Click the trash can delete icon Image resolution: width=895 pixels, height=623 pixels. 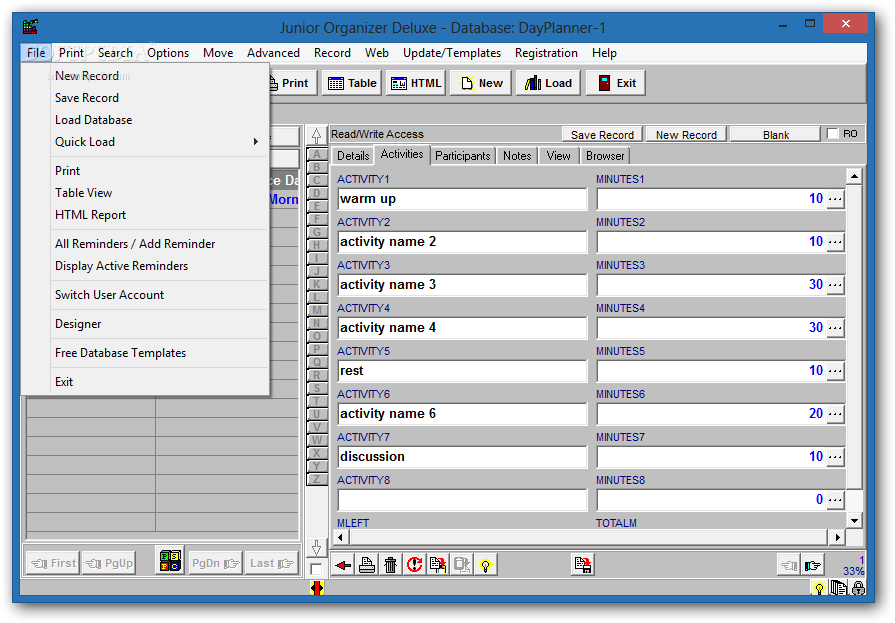390,565
